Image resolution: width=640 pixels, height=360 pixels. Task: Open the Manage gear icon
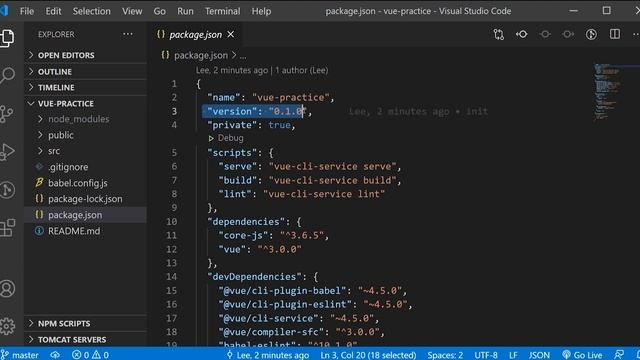click(x=7, y=326)
